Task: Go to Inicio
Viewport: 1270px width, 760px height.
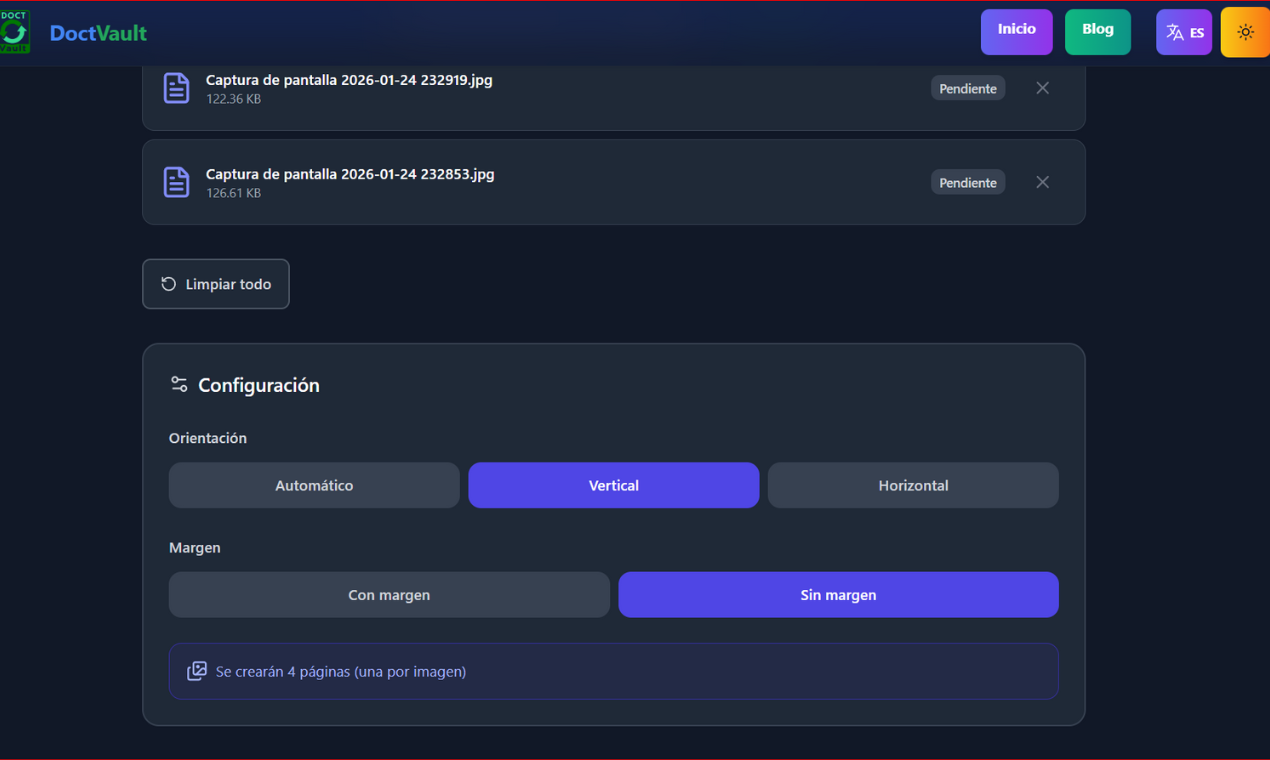Action: [x=1017, y=31]
